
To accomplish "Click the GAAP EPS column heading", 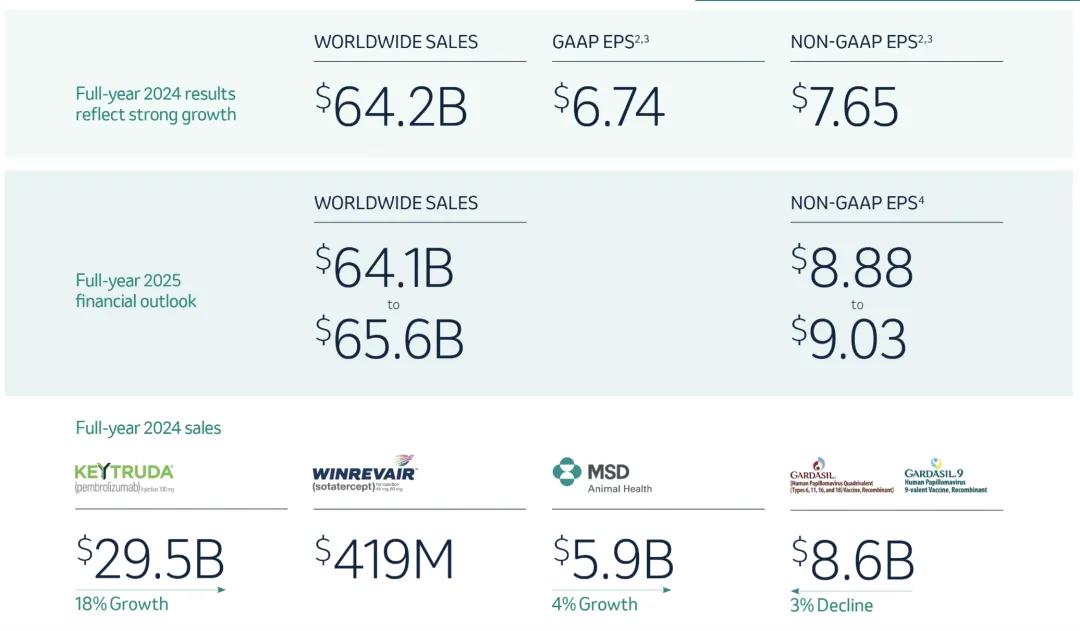I will click(601, 42).
